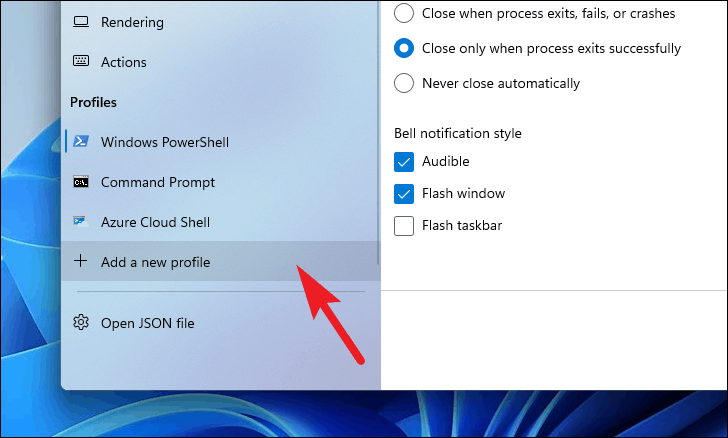This screenshot has height=438, width=728.
Task: Select 'Close only when process exits successfully' radio
Action: point(403,48)
